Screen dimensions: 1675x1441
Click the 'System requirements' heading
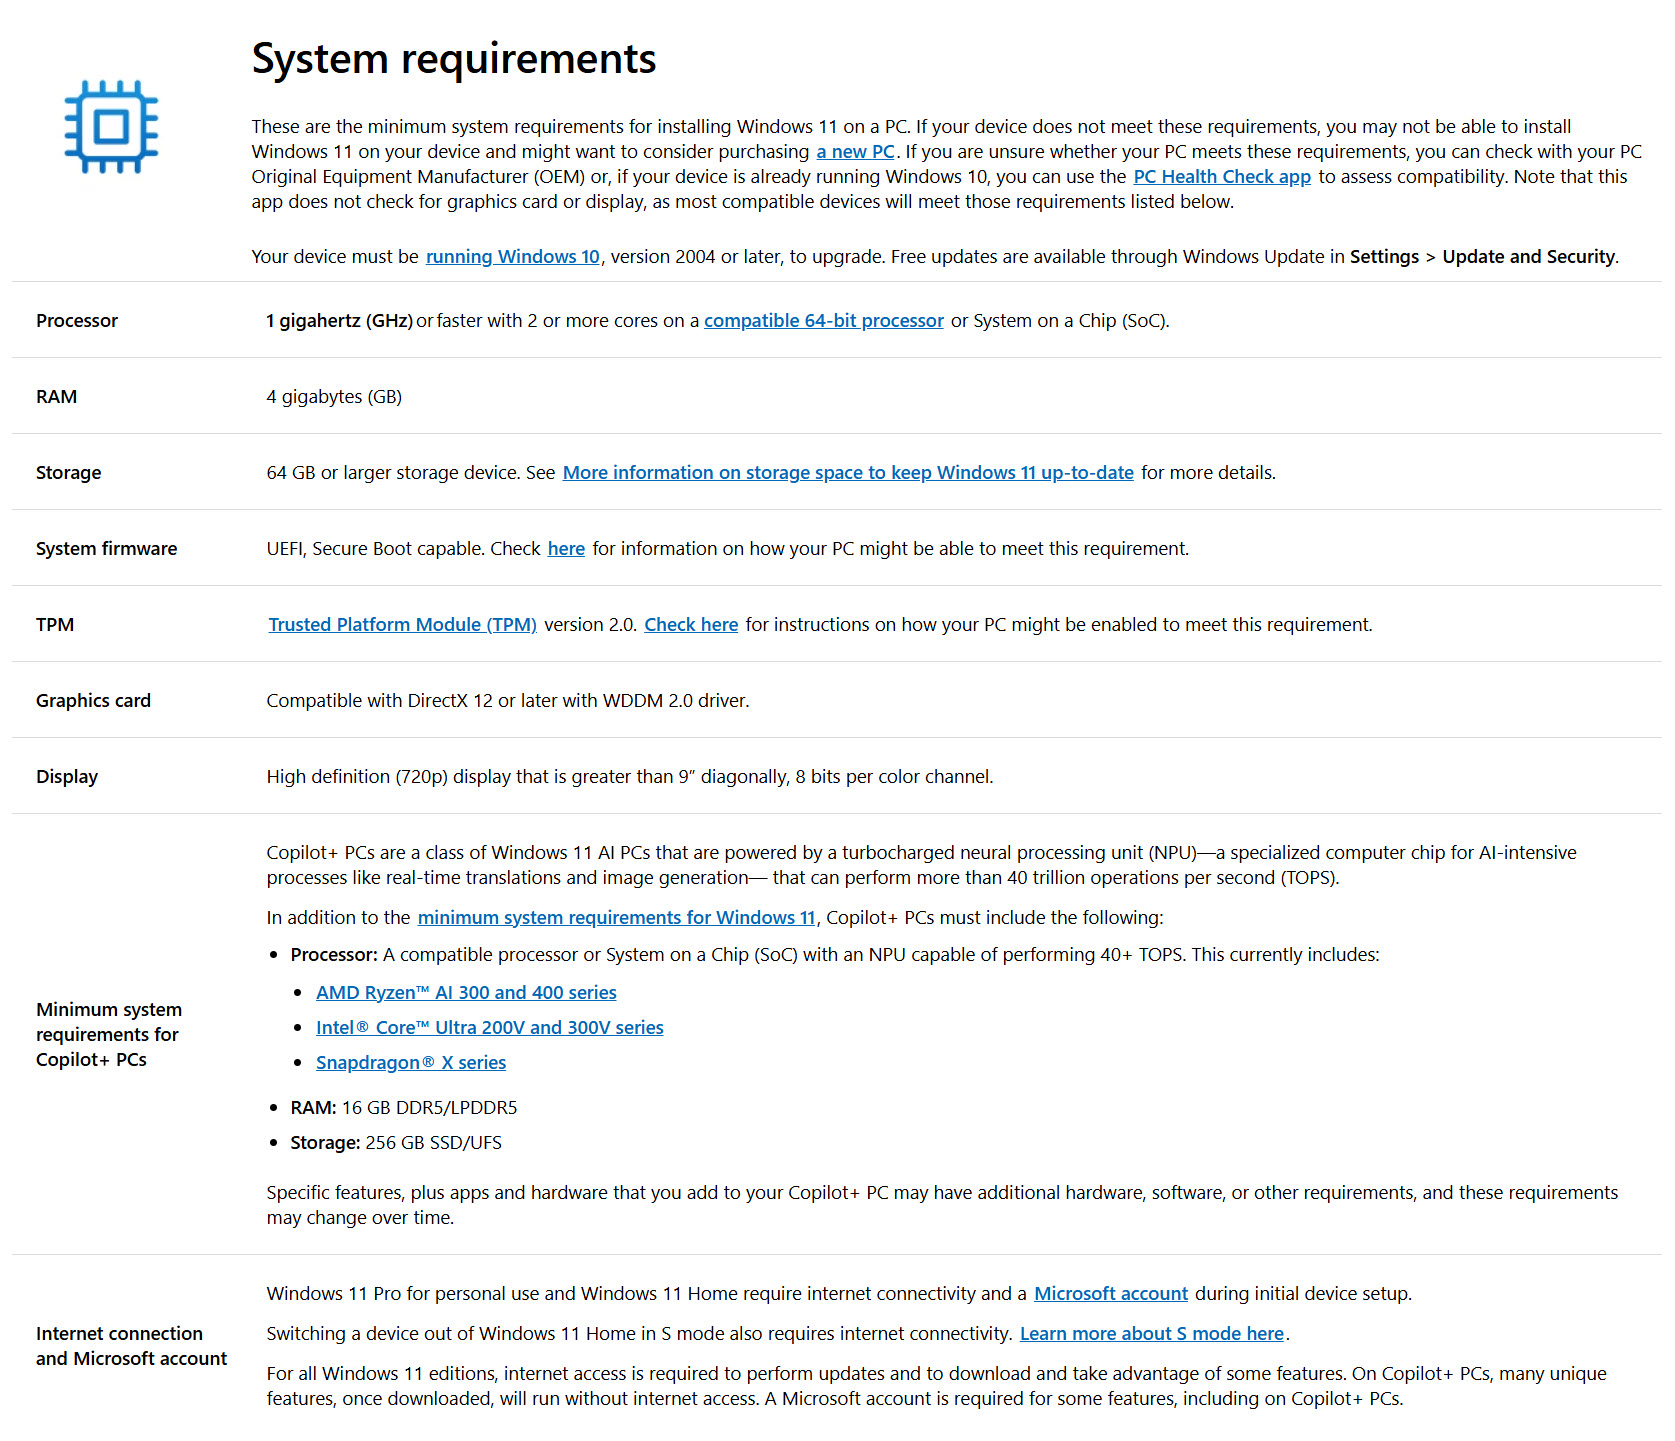click(453, 59)
